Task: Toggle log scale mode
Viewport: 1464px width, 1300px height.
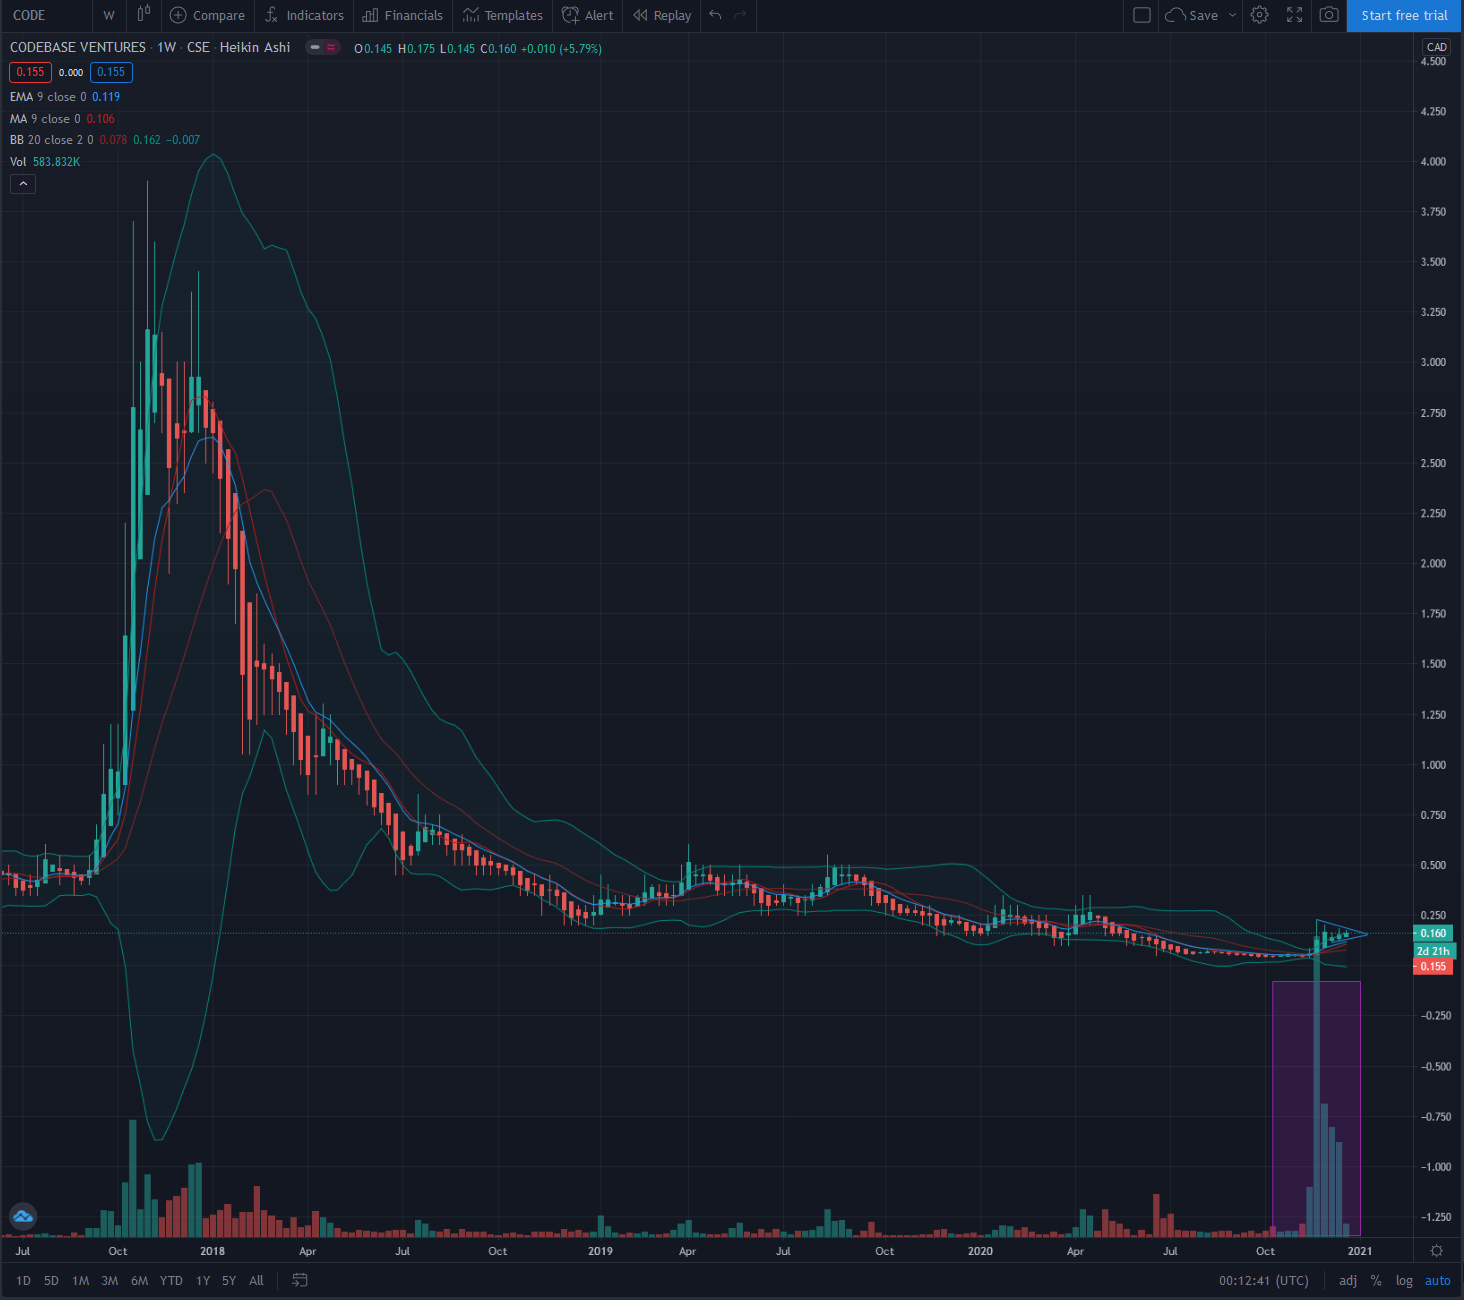Action: (x=1404, y=1280)
